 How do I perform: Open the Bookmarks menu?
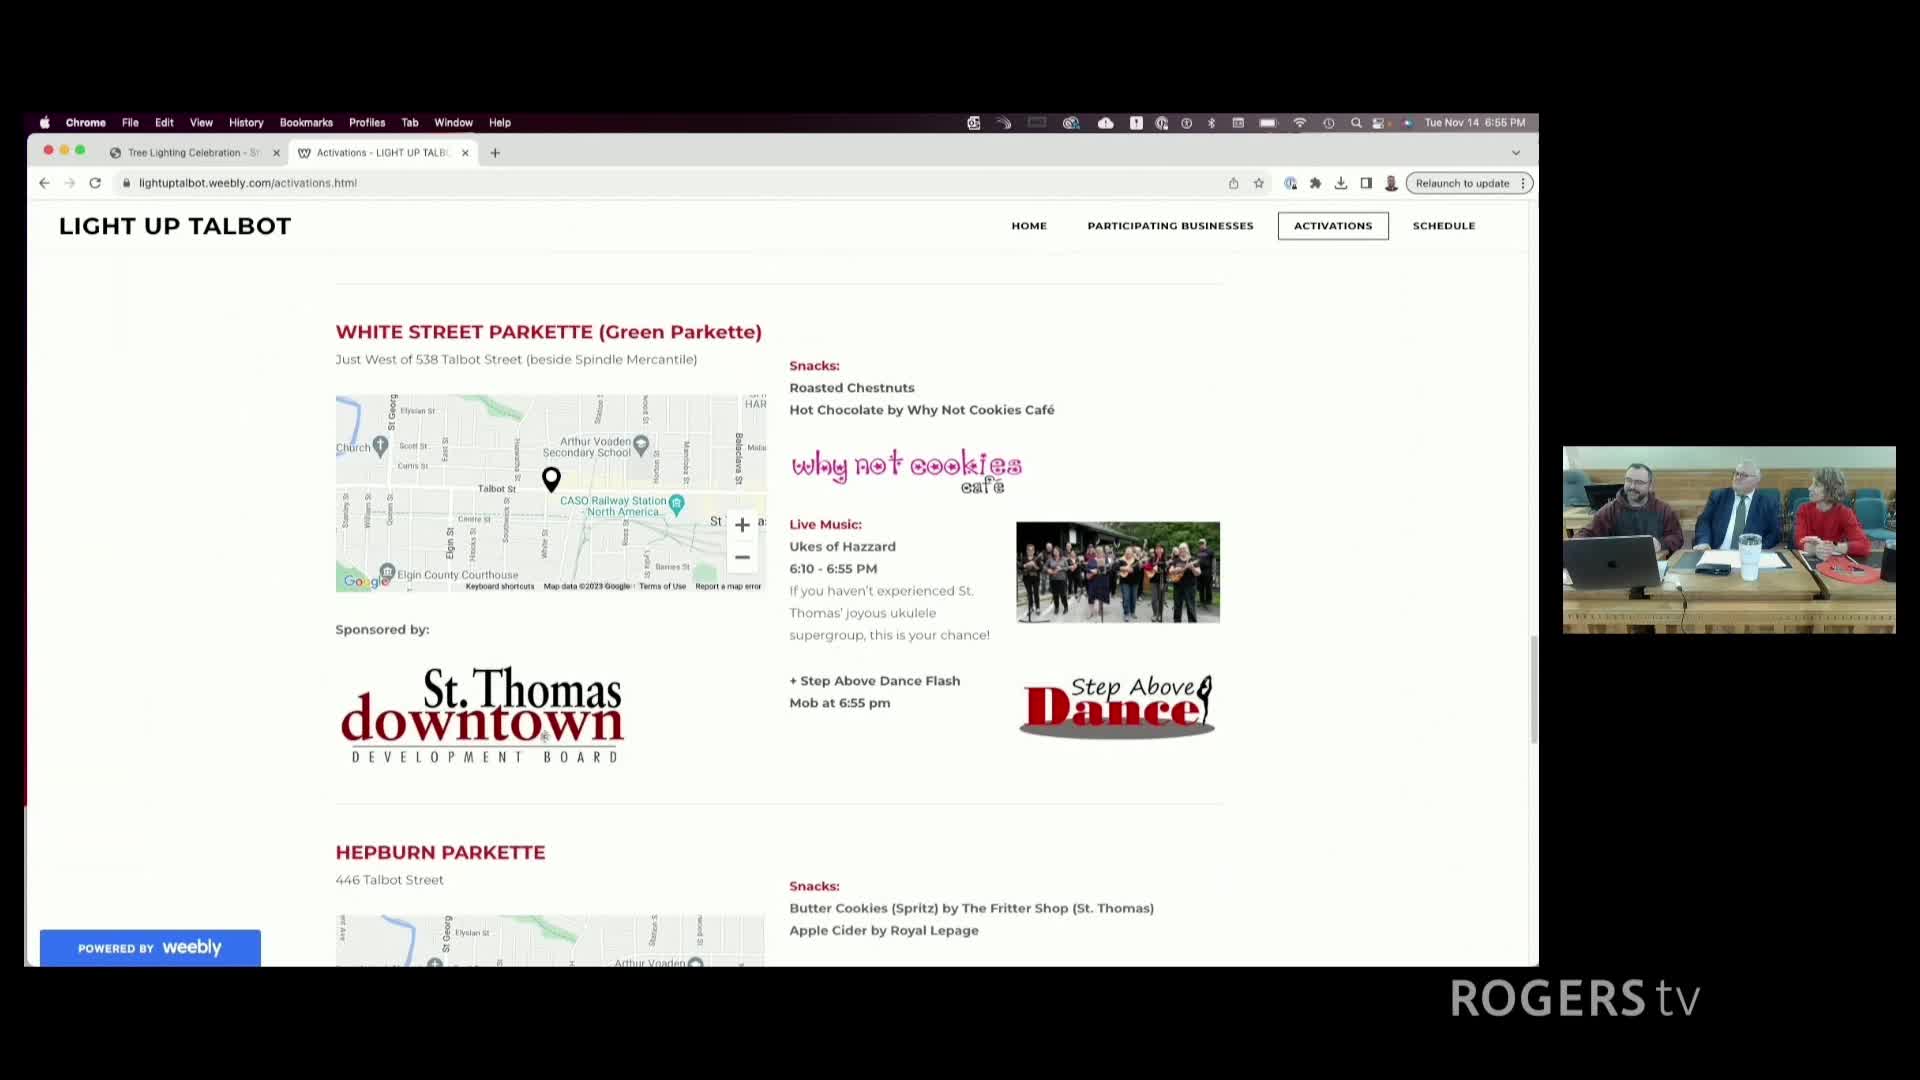(x=306, y=123)
